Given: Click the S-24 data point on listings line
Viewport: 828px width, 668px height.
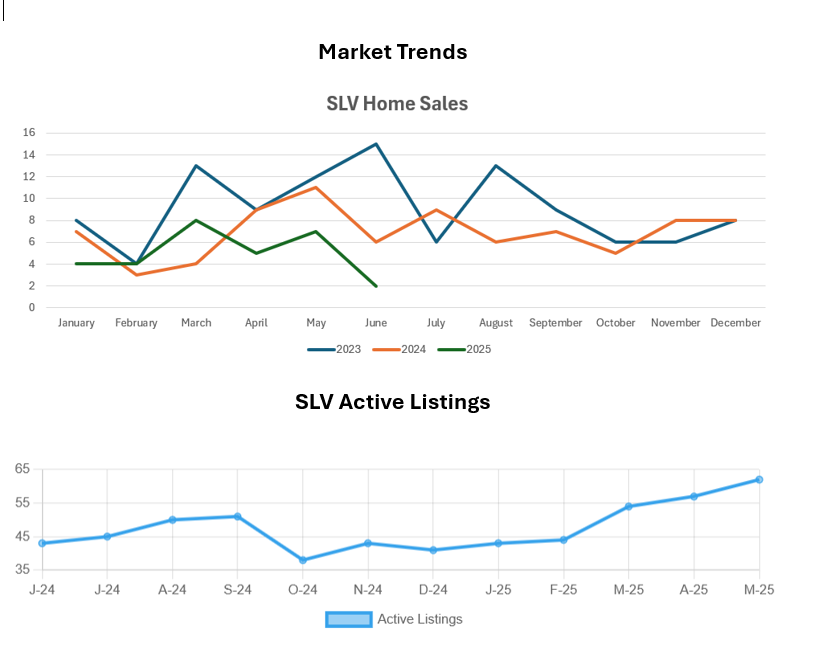Looking at the screenshot, I should click(237, 516).
